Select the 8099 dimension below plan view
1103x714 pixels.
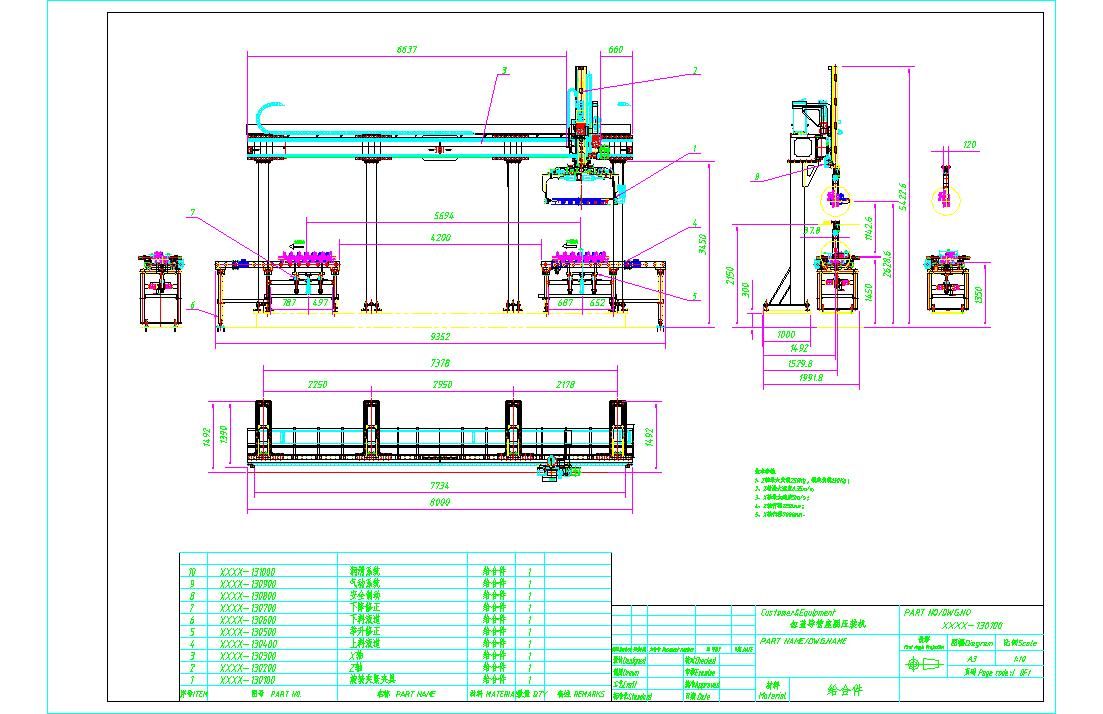tap(441, 504)
